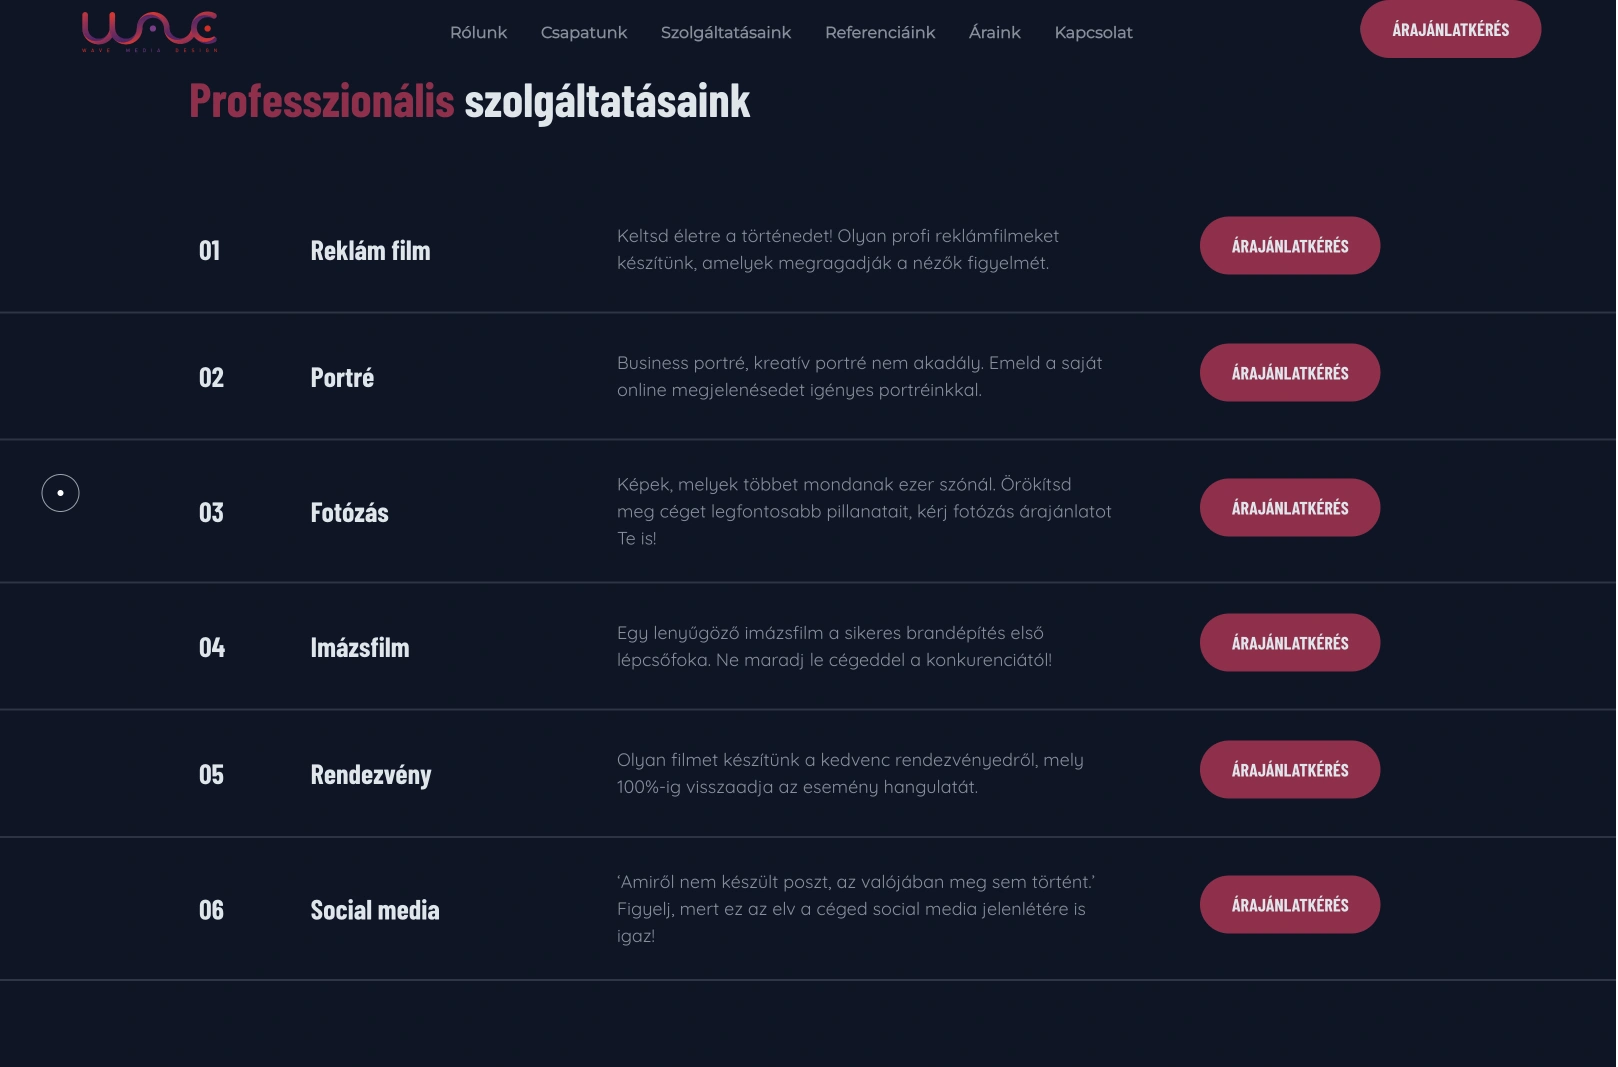
Task: Select the Social media service title
Action: coord(375,910)
